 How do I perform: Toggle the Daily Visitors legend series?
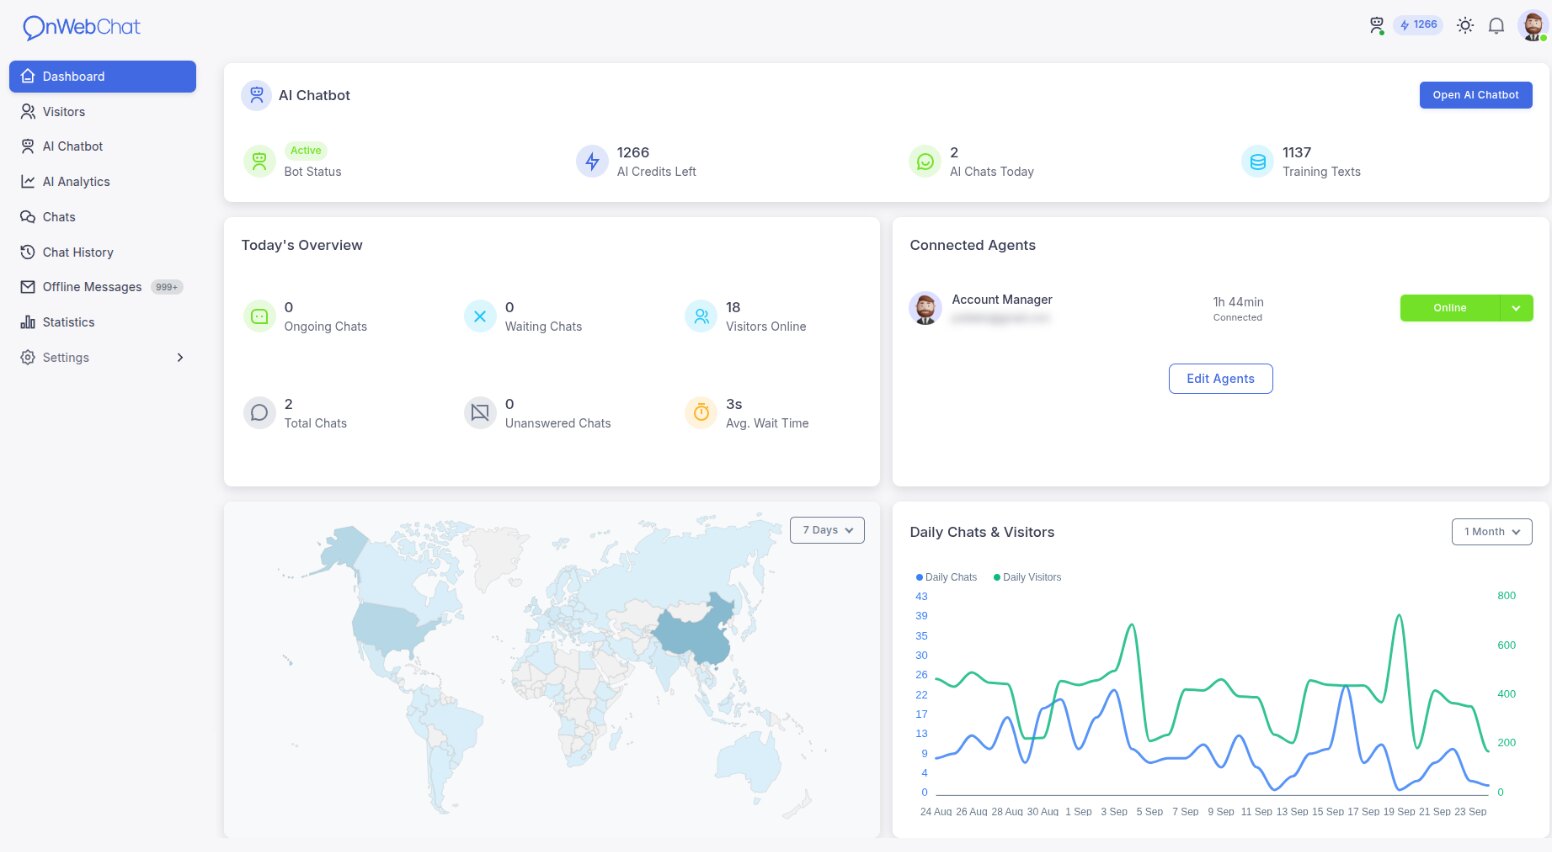tap(1027, 577)
